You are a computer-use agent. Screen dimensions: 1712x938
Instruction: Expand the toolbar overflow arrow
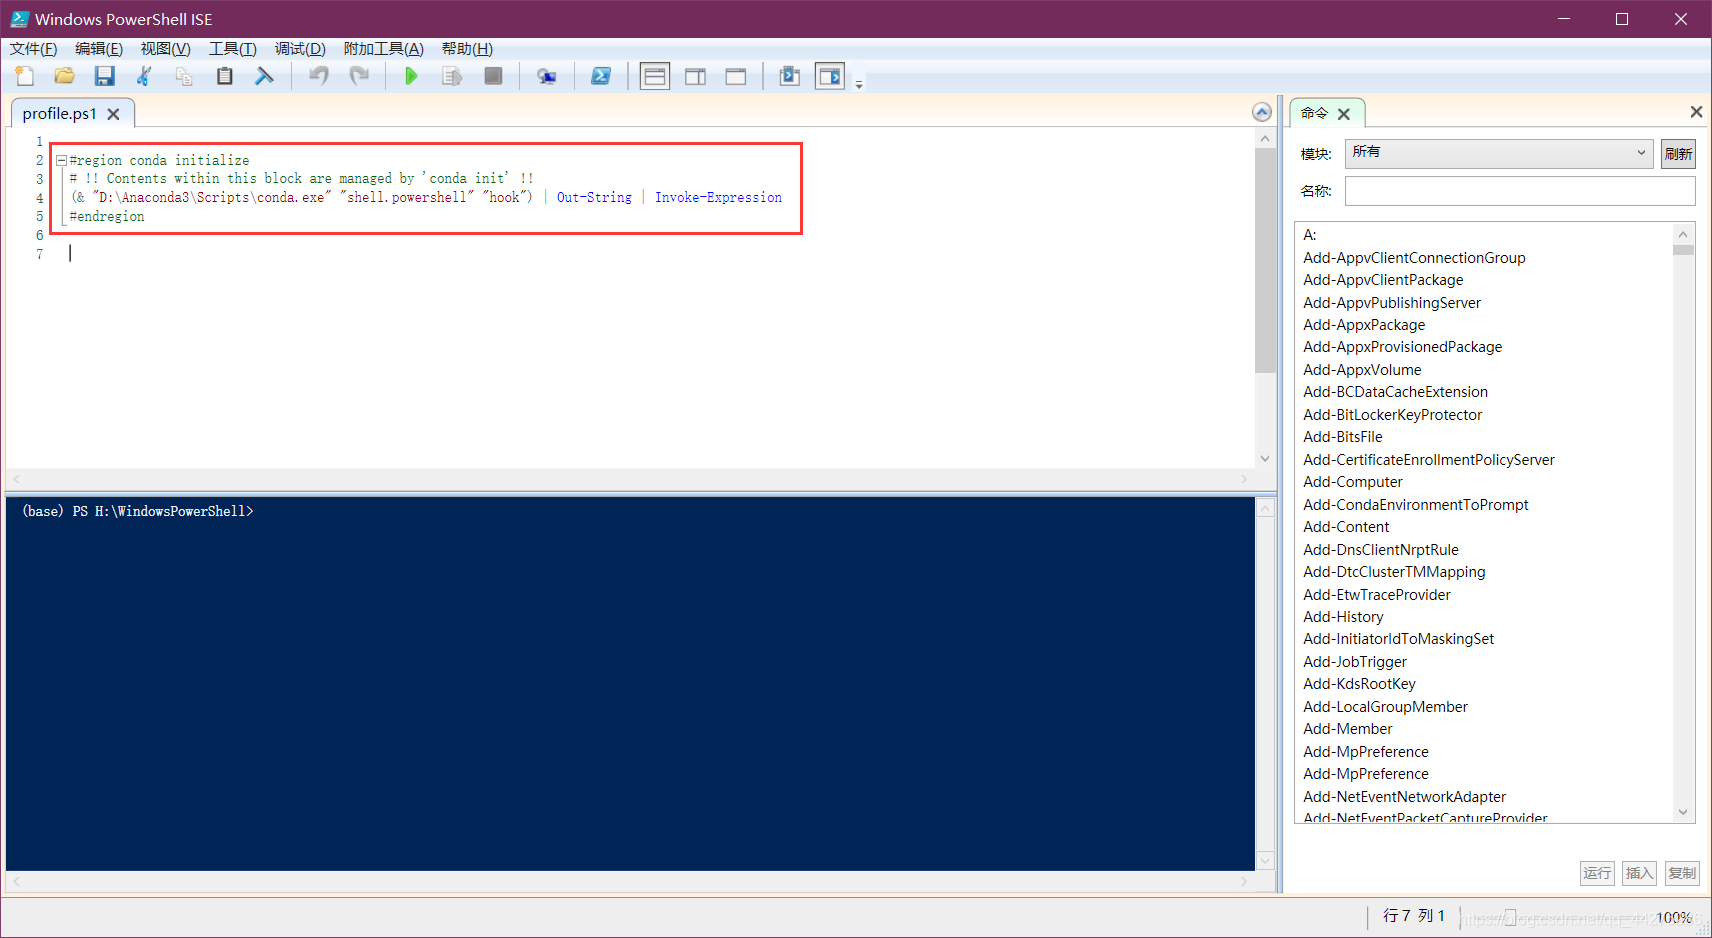(859, 84)
